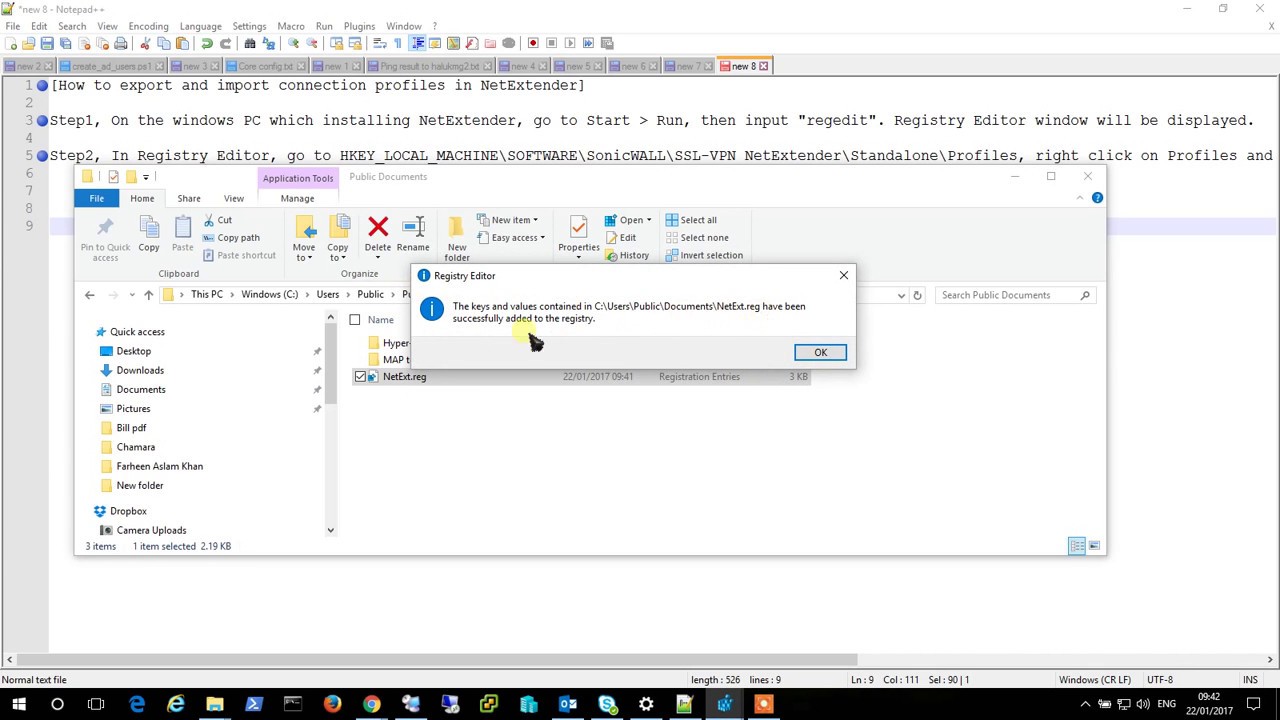Viewport: 1280px width, 720px height.
Task: Switch to the Explorer View tab
Action: pyautogui.click(x=233, y=198)
